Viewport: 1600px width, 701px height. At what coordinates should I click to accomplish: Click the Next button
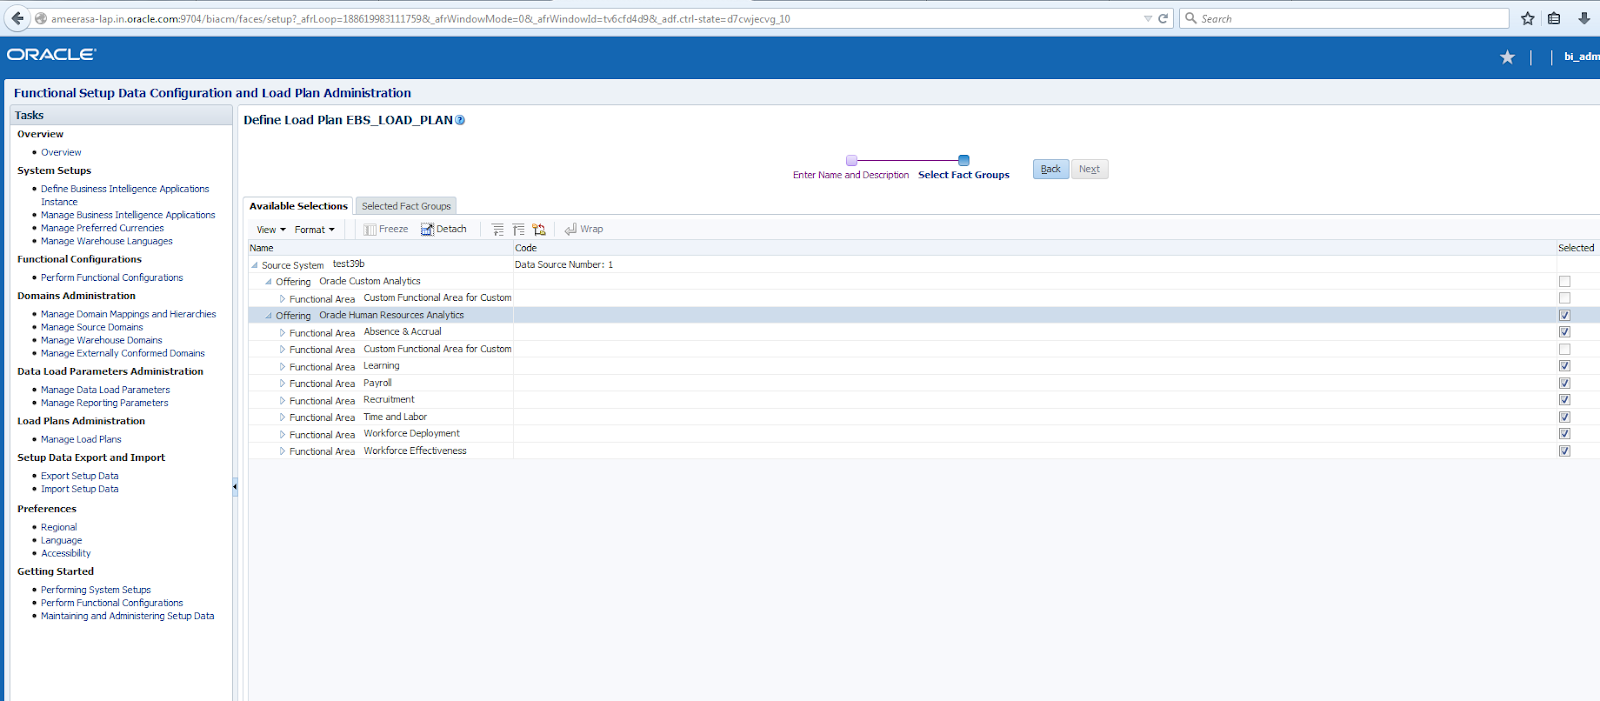[x=1089, y=169]
